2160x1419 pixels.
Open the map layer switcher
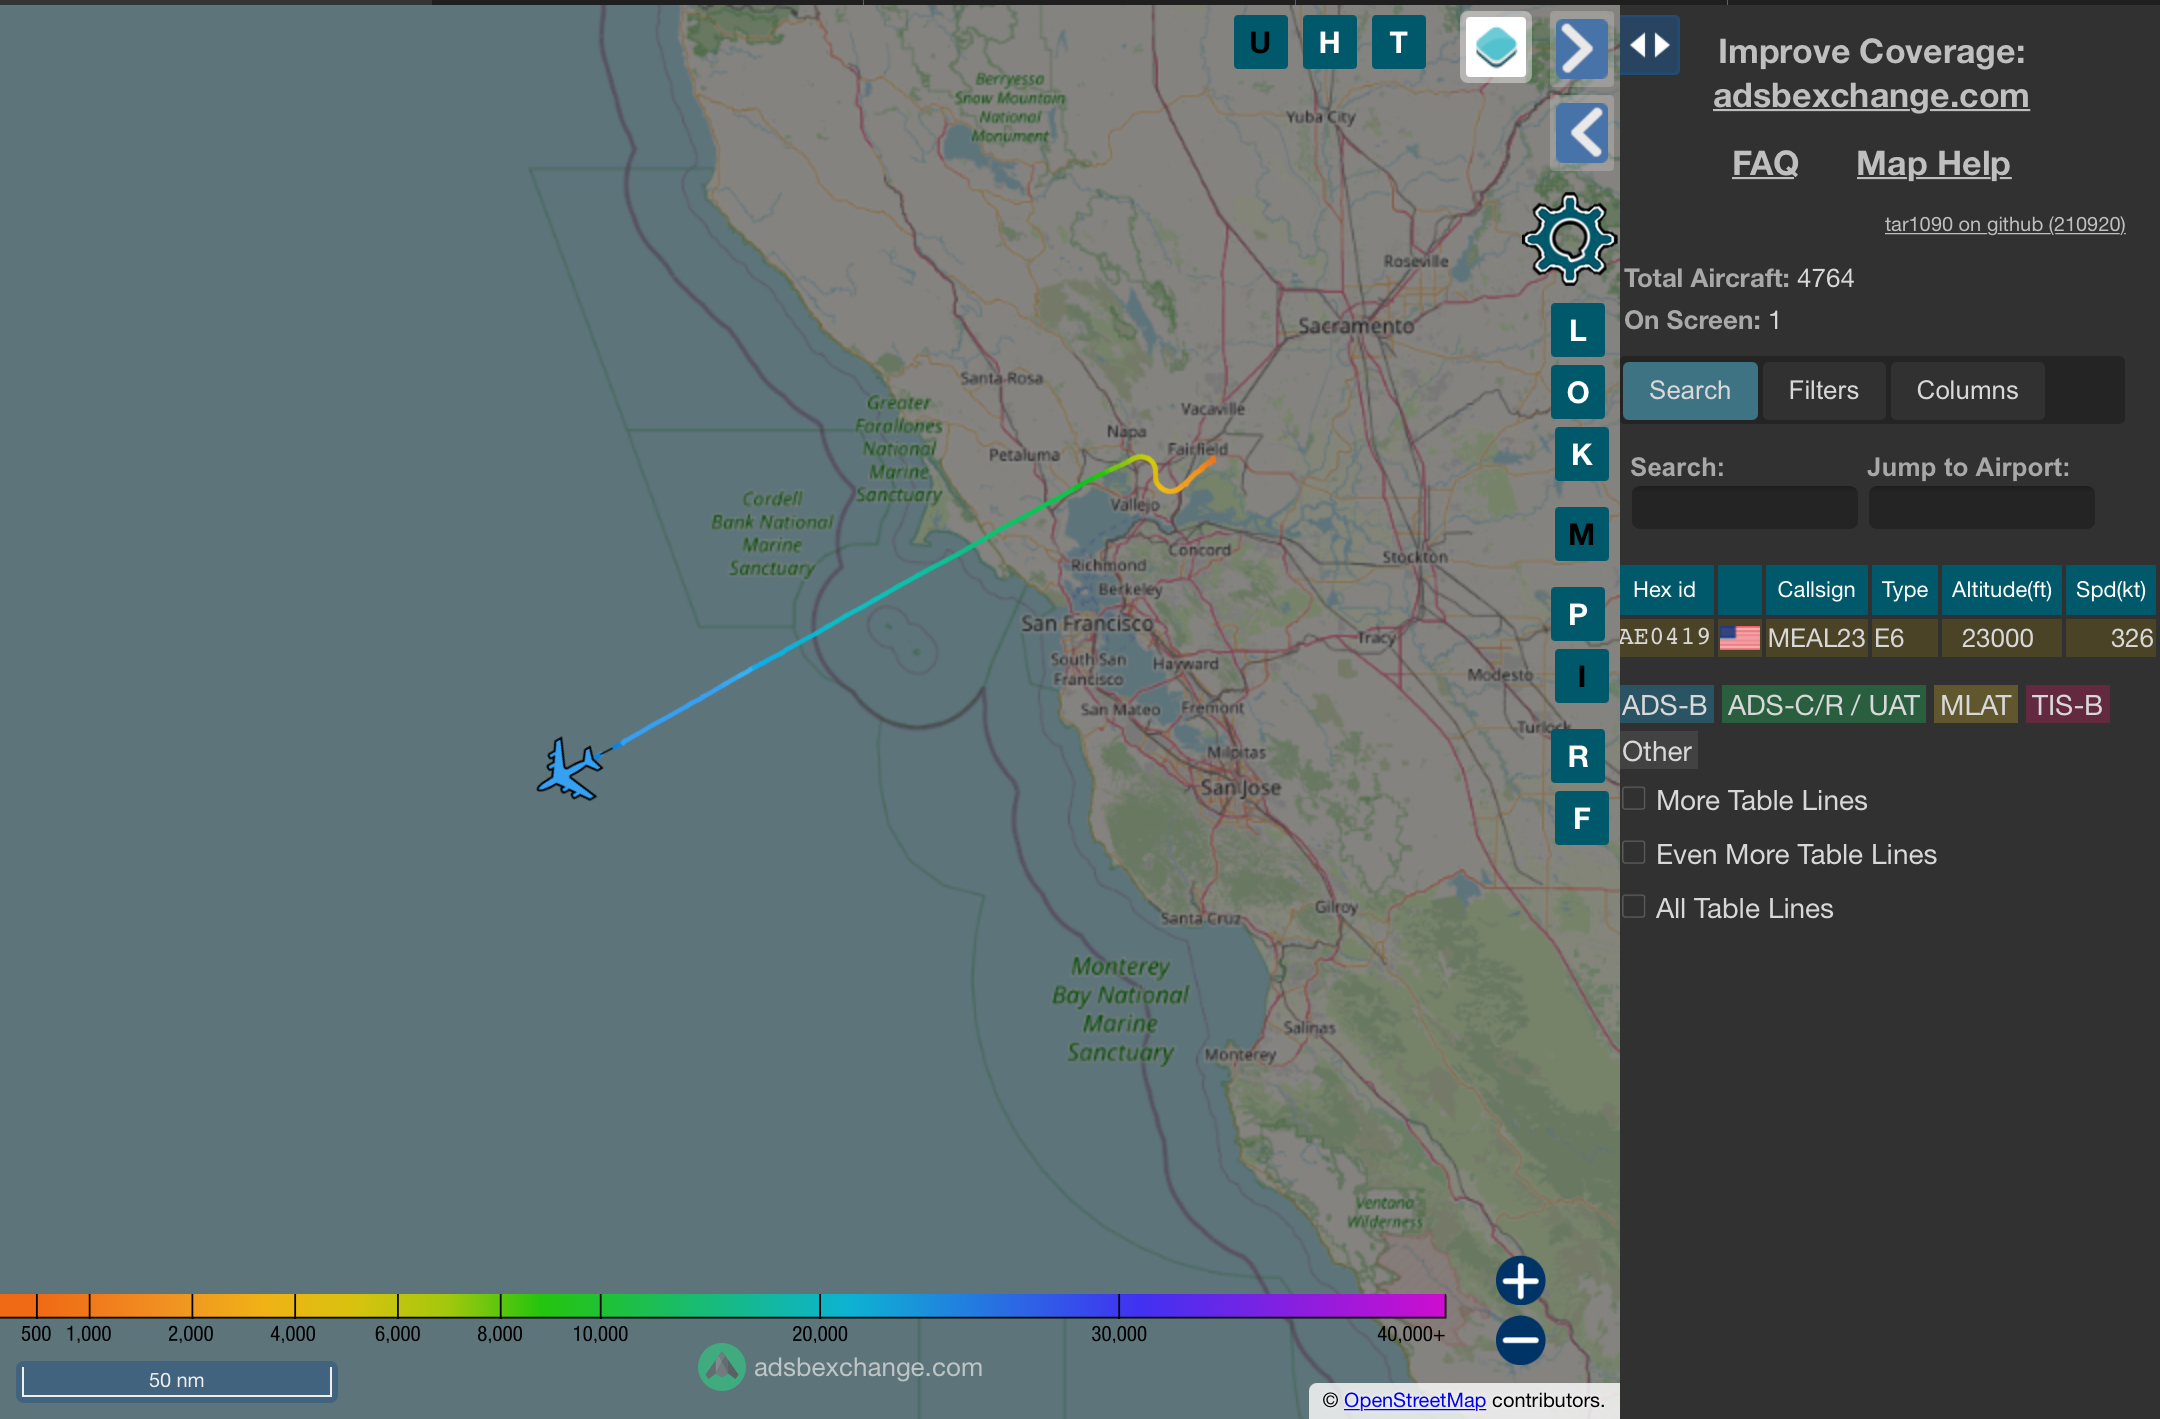click(x=1496, y=47)
